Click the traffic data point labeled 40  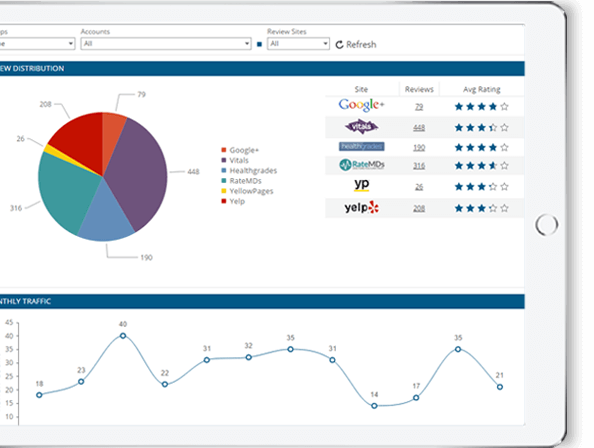pyautogui.click(x=123, y=336)
